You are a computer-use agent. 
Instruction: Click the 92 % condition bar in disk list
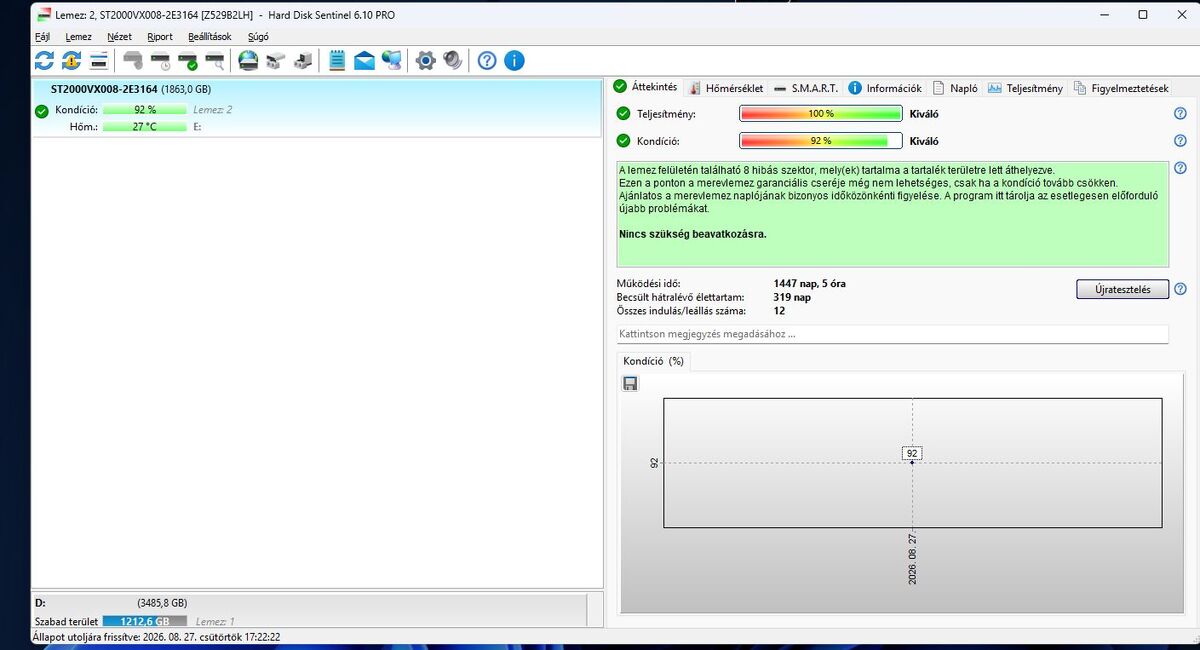(145, 110)
